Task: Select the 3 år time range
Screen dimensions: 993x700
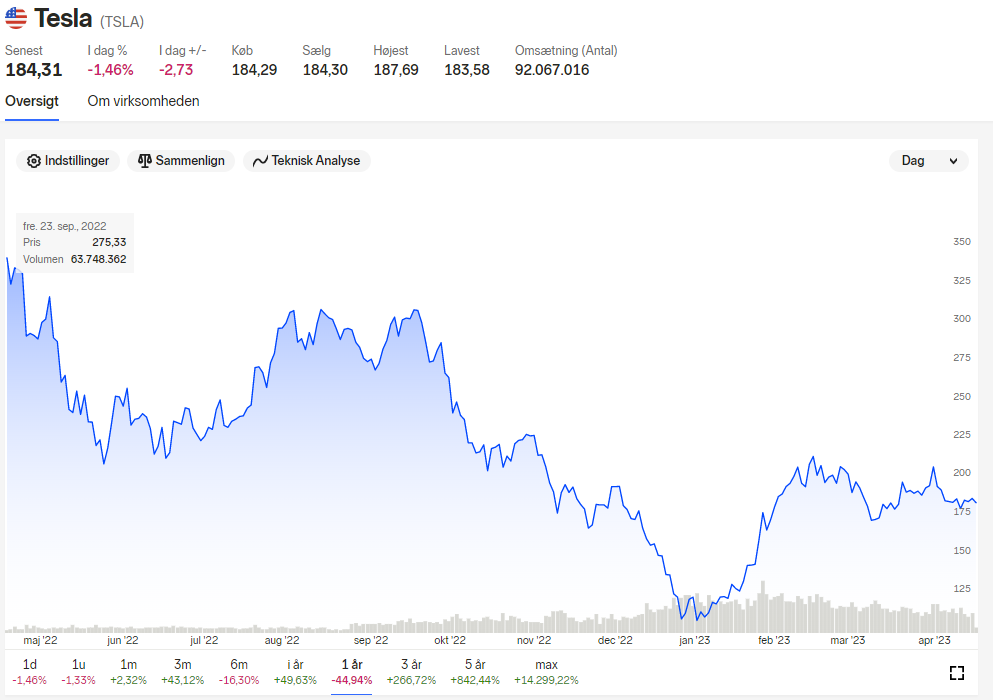Action: pyautogui.click(x=411, y=672)
